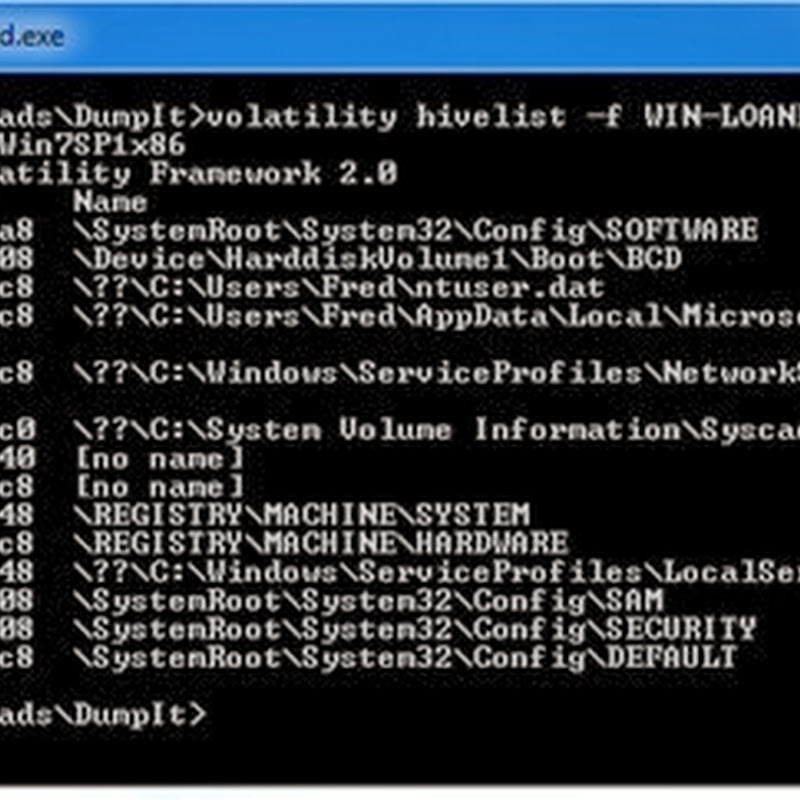Select the Fred\ntuser.dat hive path

[339, 288]
